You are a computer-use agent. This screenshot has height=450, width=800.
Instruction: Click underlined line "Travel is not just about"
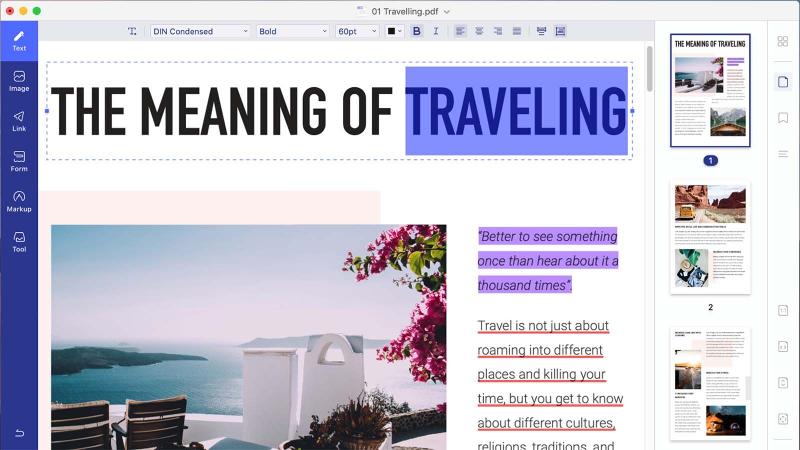[x=543, y=326]
